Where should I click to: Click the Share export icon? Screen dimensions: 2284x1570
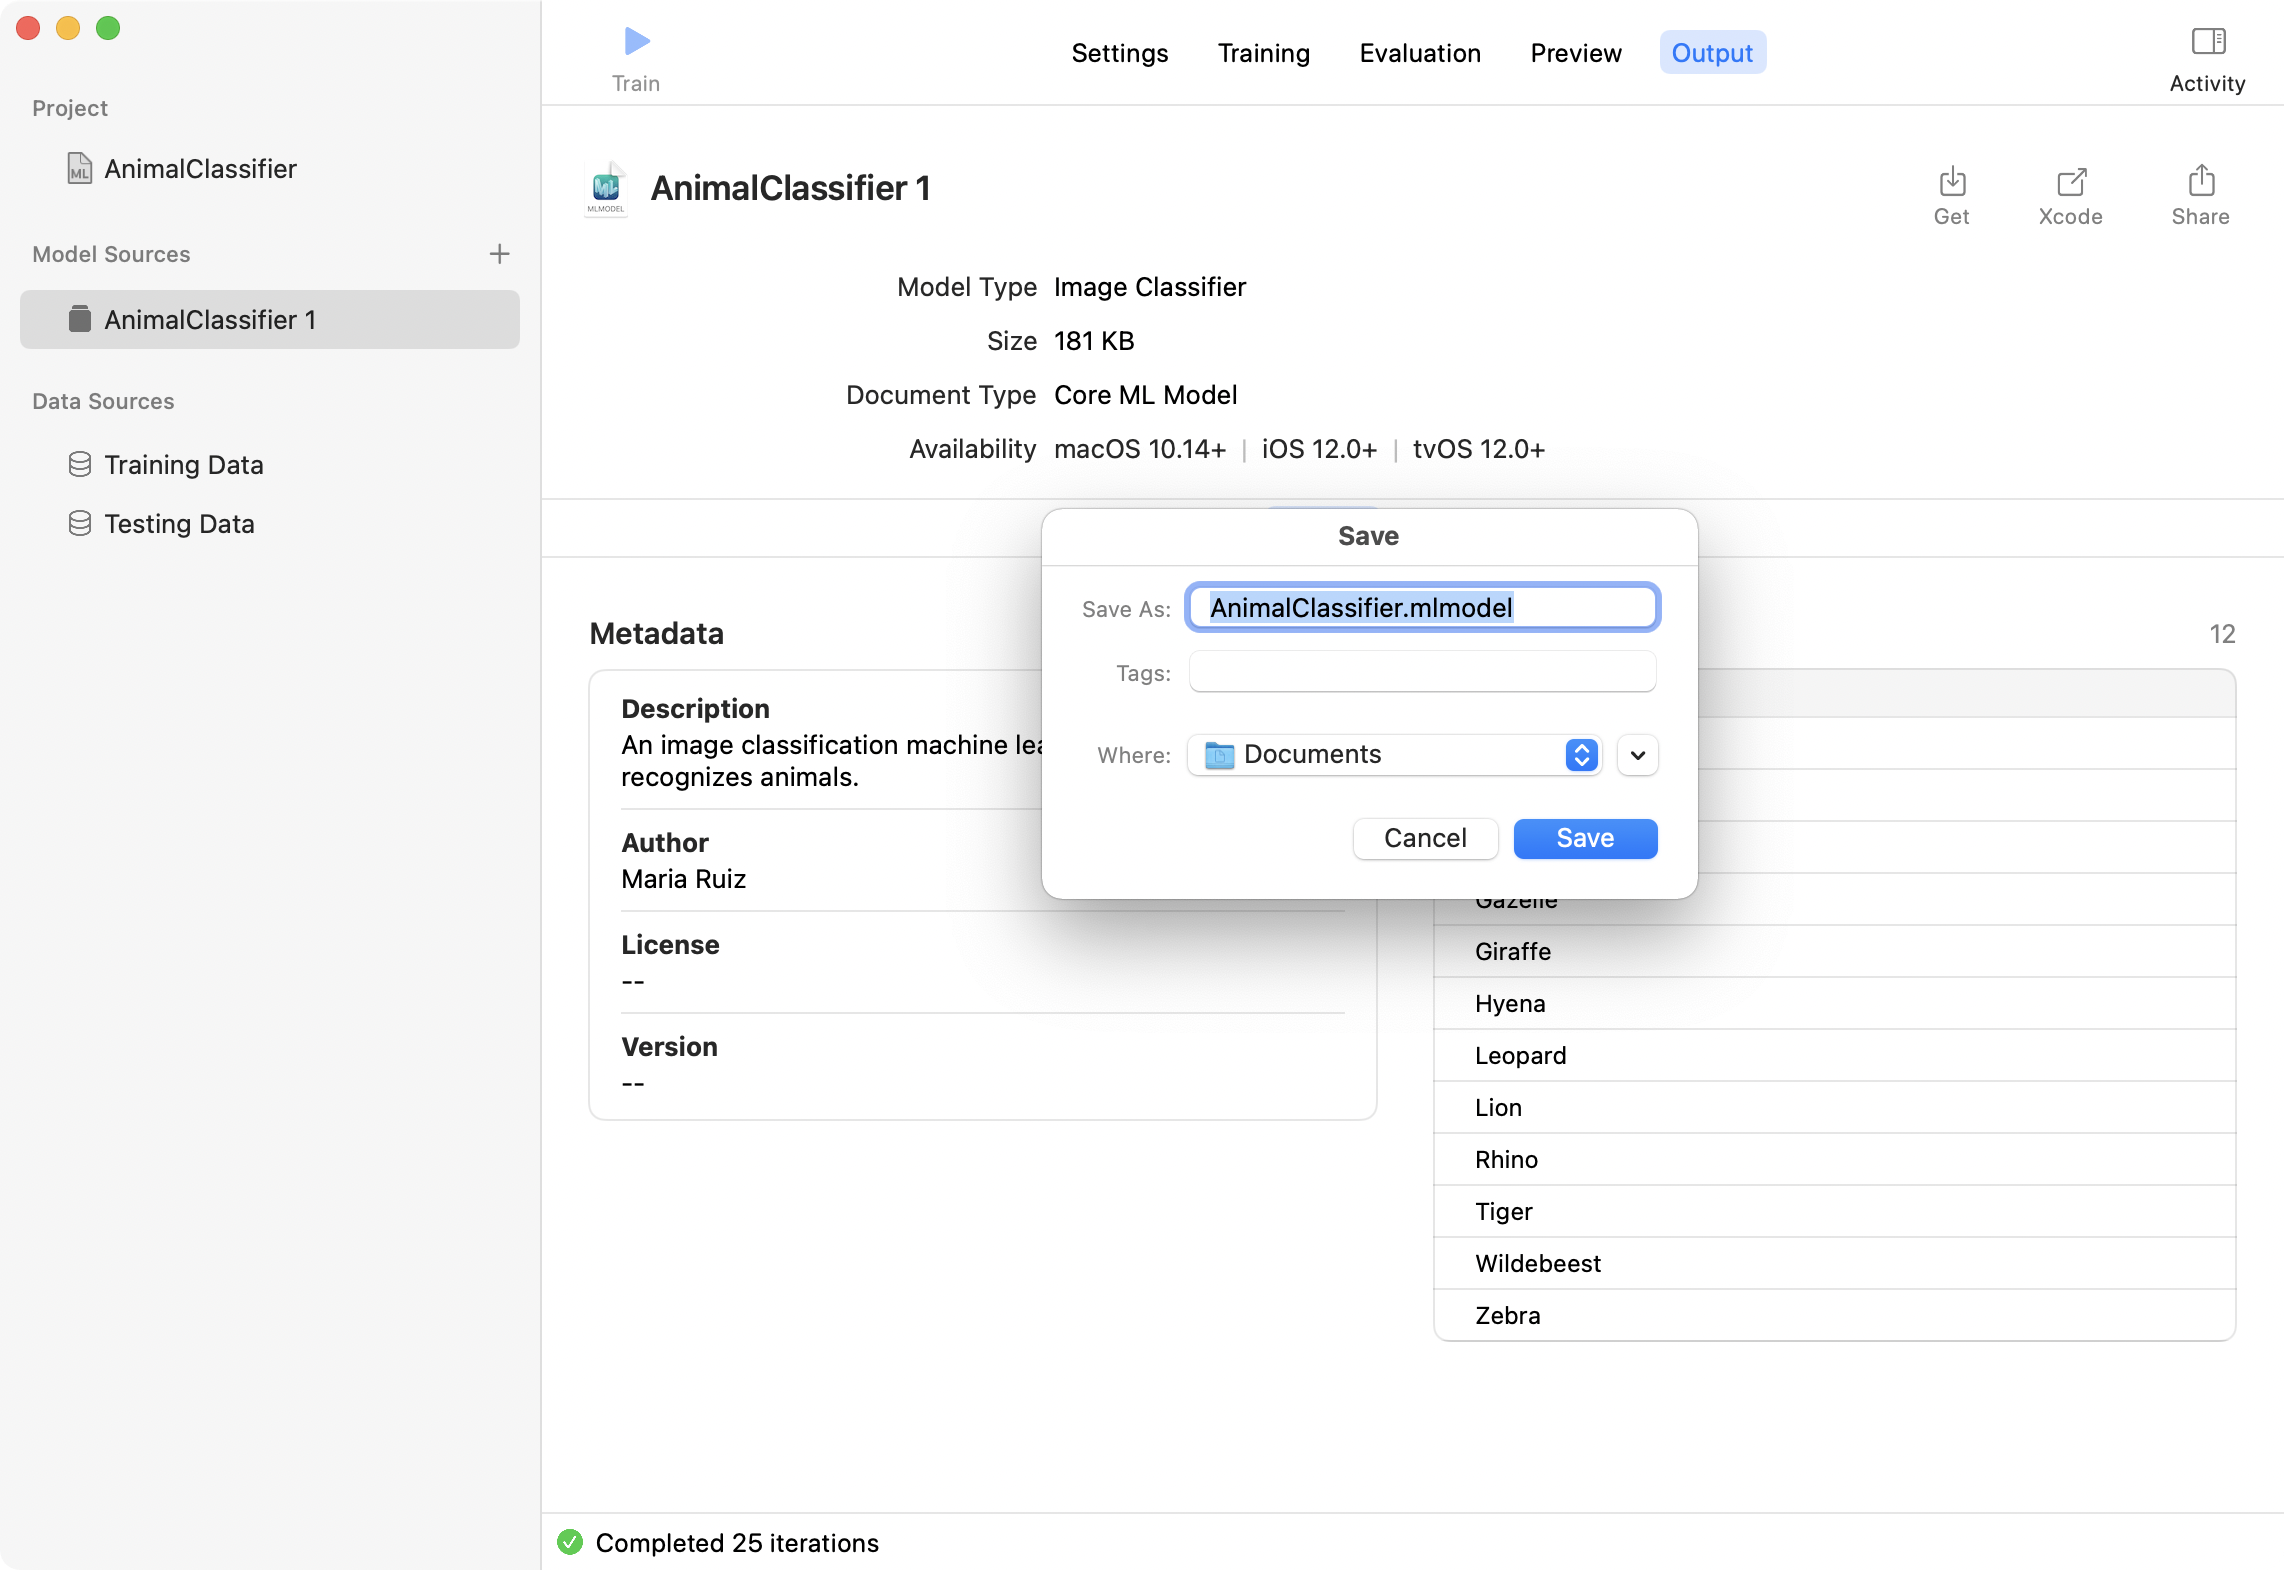click(2200, 182)
